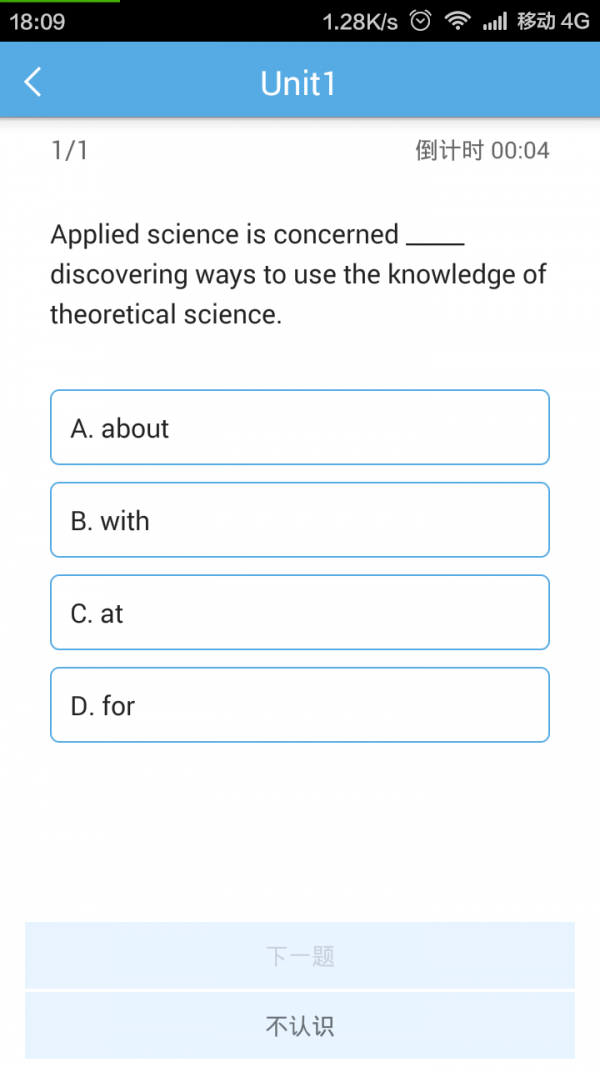The height and width of the screenshot is (1067, 600).
Task: Tap the 移动 4G carrier label
Action: point(553,22)
